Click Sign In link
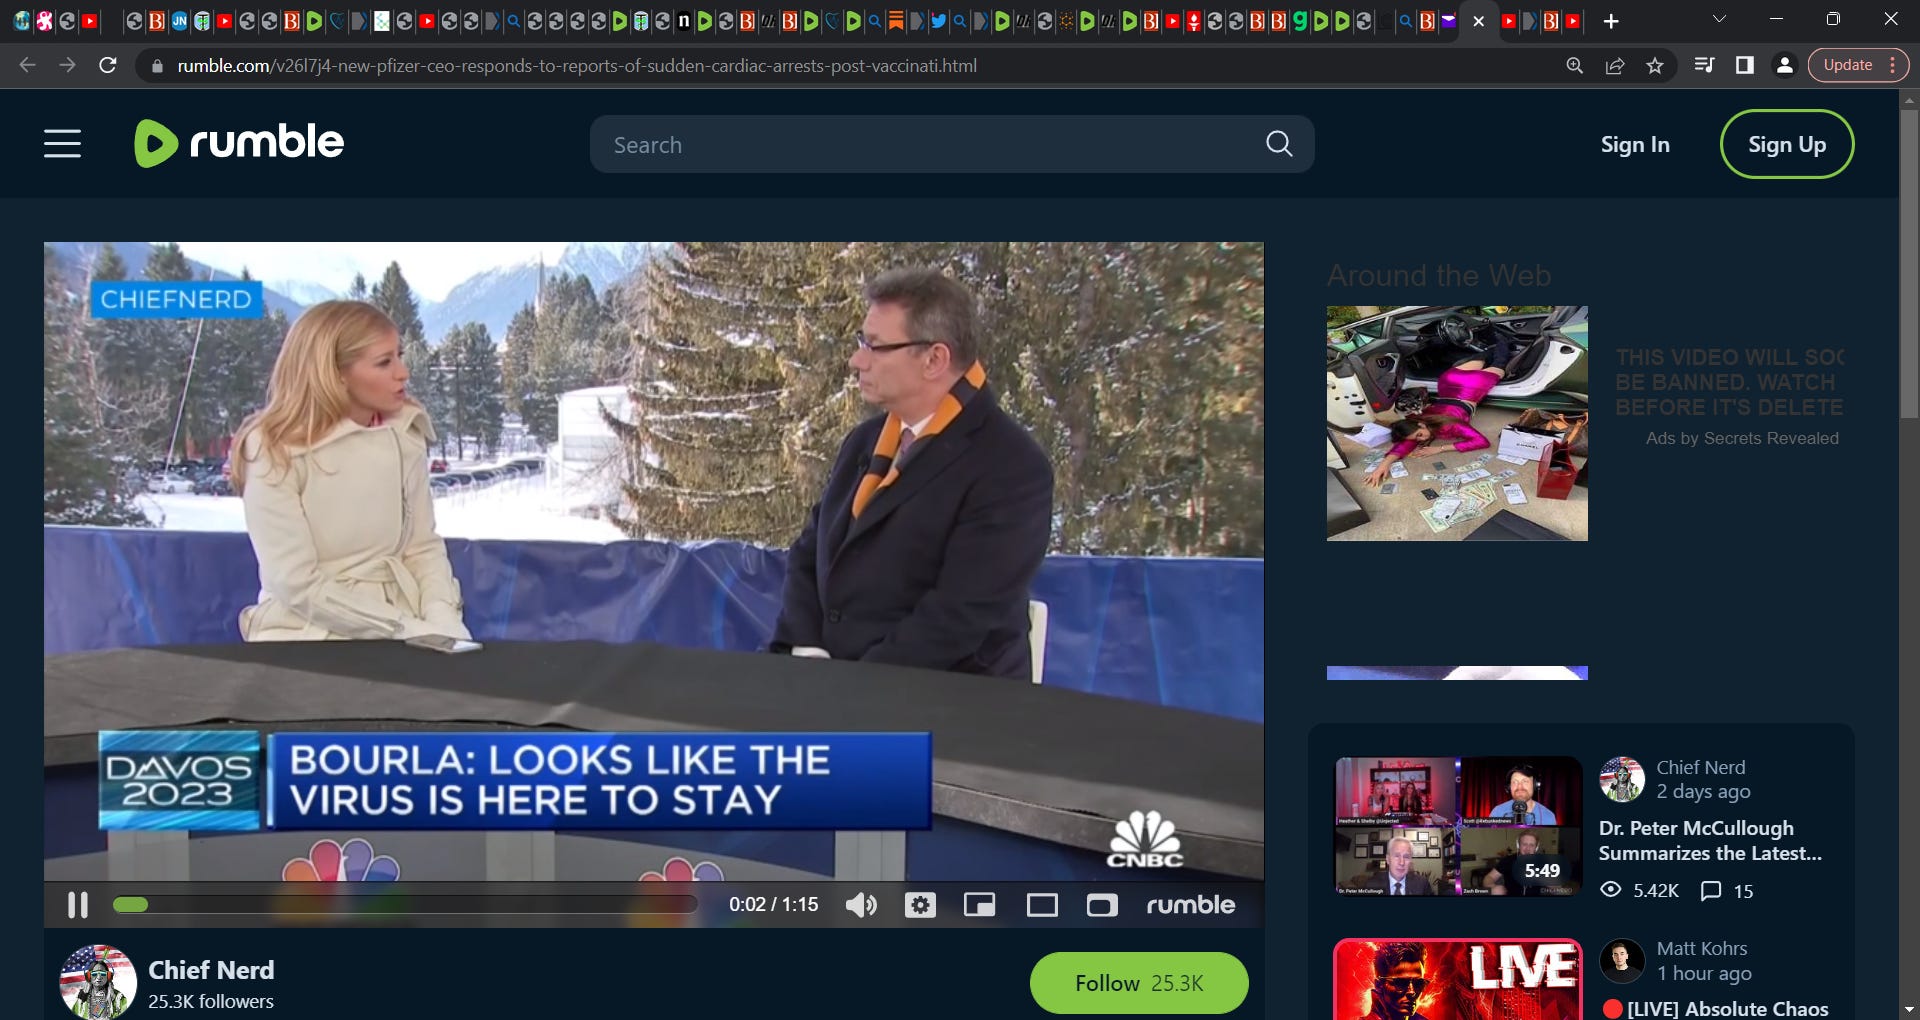 point(1635,144)
